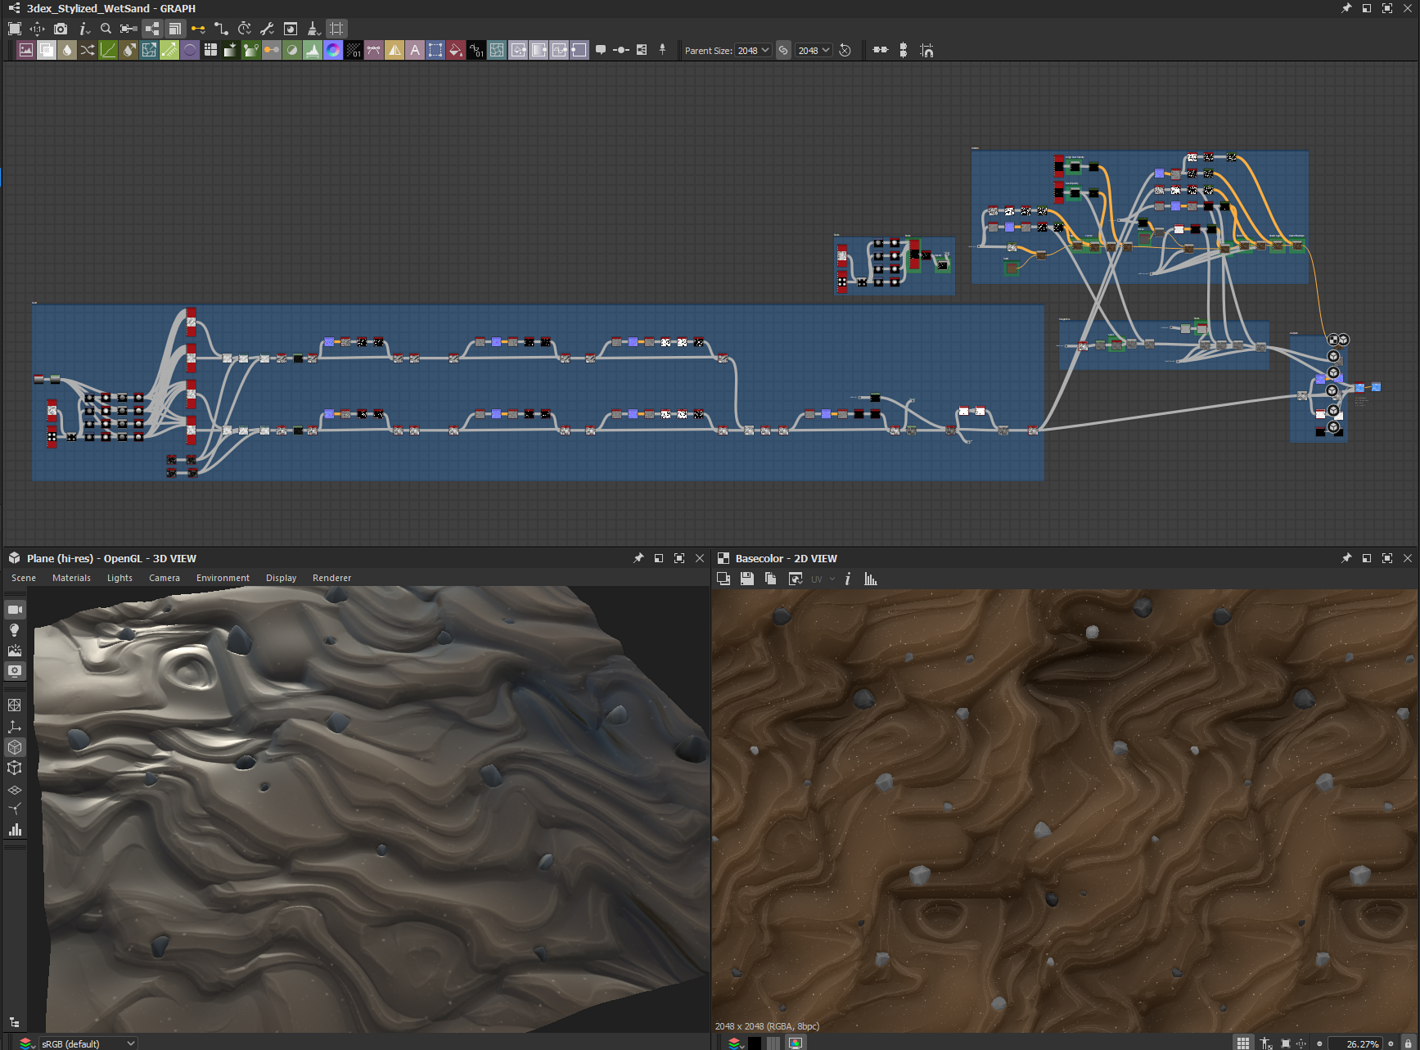Image resolution: width=1420 pixels, height=1050 pixels.
Task: Add a Text node from the toolbar
Action: point(415,50)
